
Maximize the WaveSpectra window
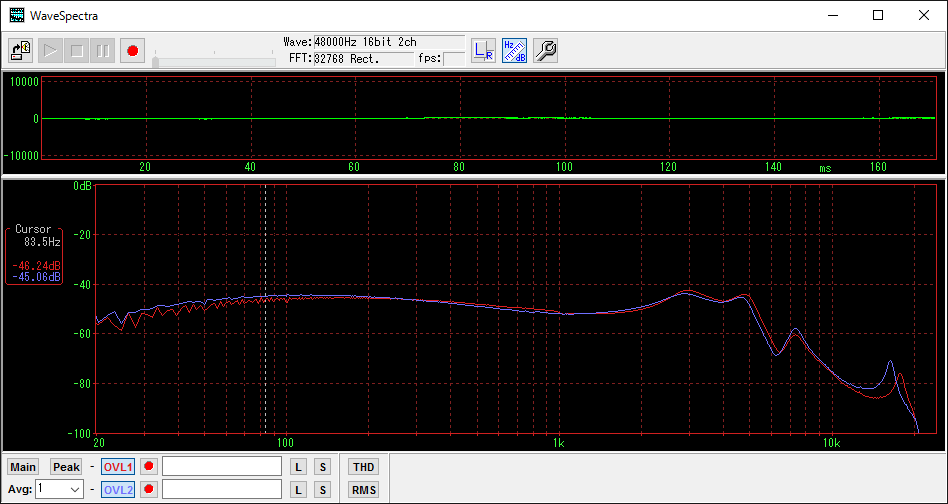click(x=878, y=16)
